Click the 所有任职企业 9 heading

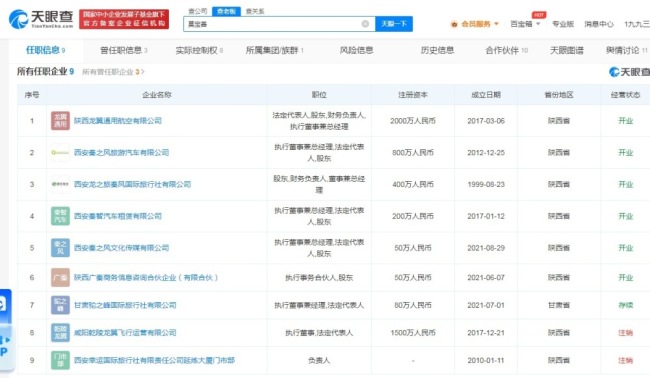pyautogui.click(x=45, y=72)
